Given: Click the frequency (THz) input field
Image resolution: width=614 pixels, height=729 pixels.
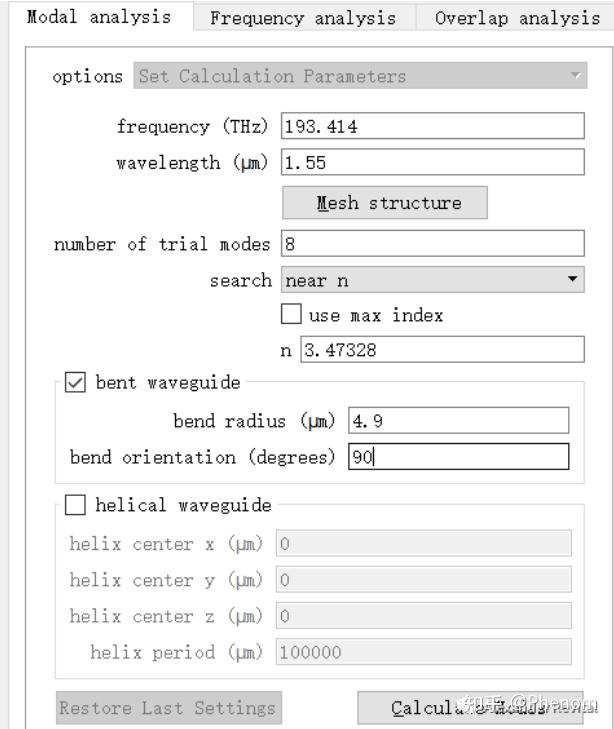Looking at the screenshot, I should click(x=432, y=126).
